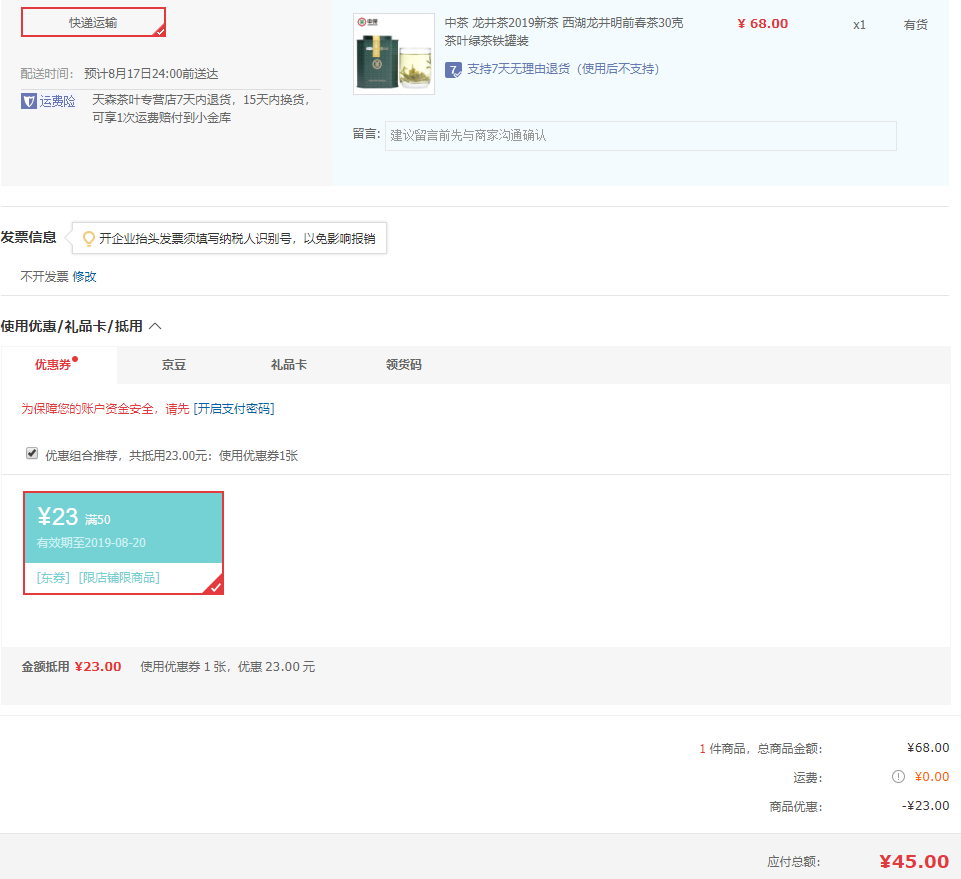Switch to the 优惠券 tab
The image size is (961, 879).
pyautogui.click(x=53, y=365)
